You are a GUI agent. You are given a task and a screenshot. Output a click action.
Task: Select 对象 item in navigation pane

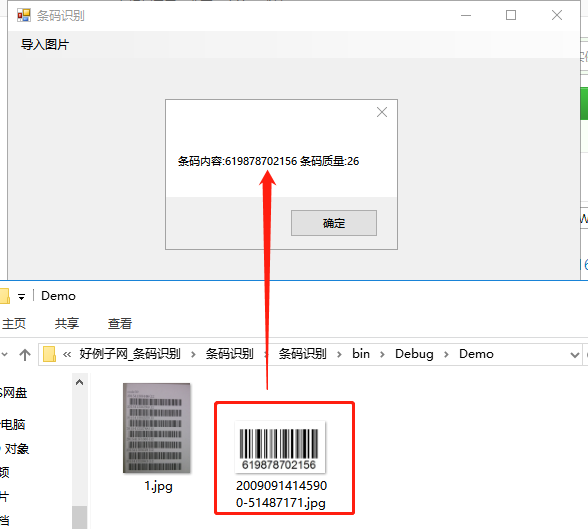click(x=16, y=449)
